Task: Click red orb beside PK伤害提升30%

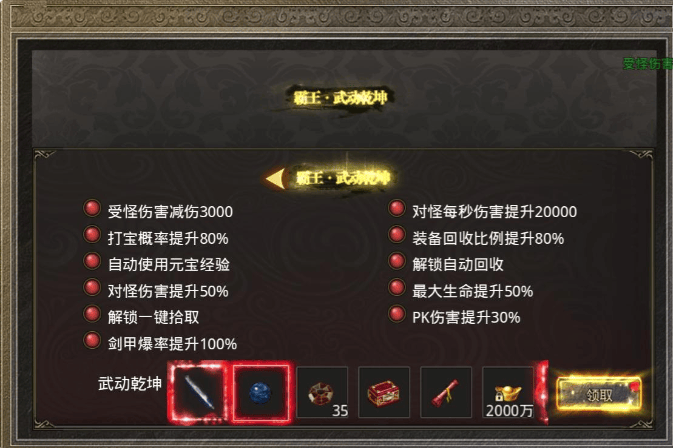Action: pyautogui.click(x=397, y=314)
